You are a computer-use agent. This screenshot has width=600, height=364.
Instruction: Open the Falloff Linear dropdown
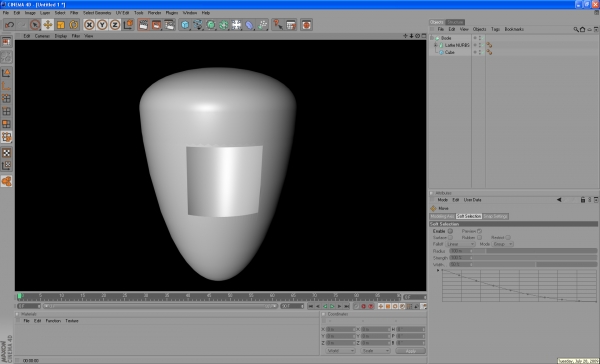(x=460, y=244)
